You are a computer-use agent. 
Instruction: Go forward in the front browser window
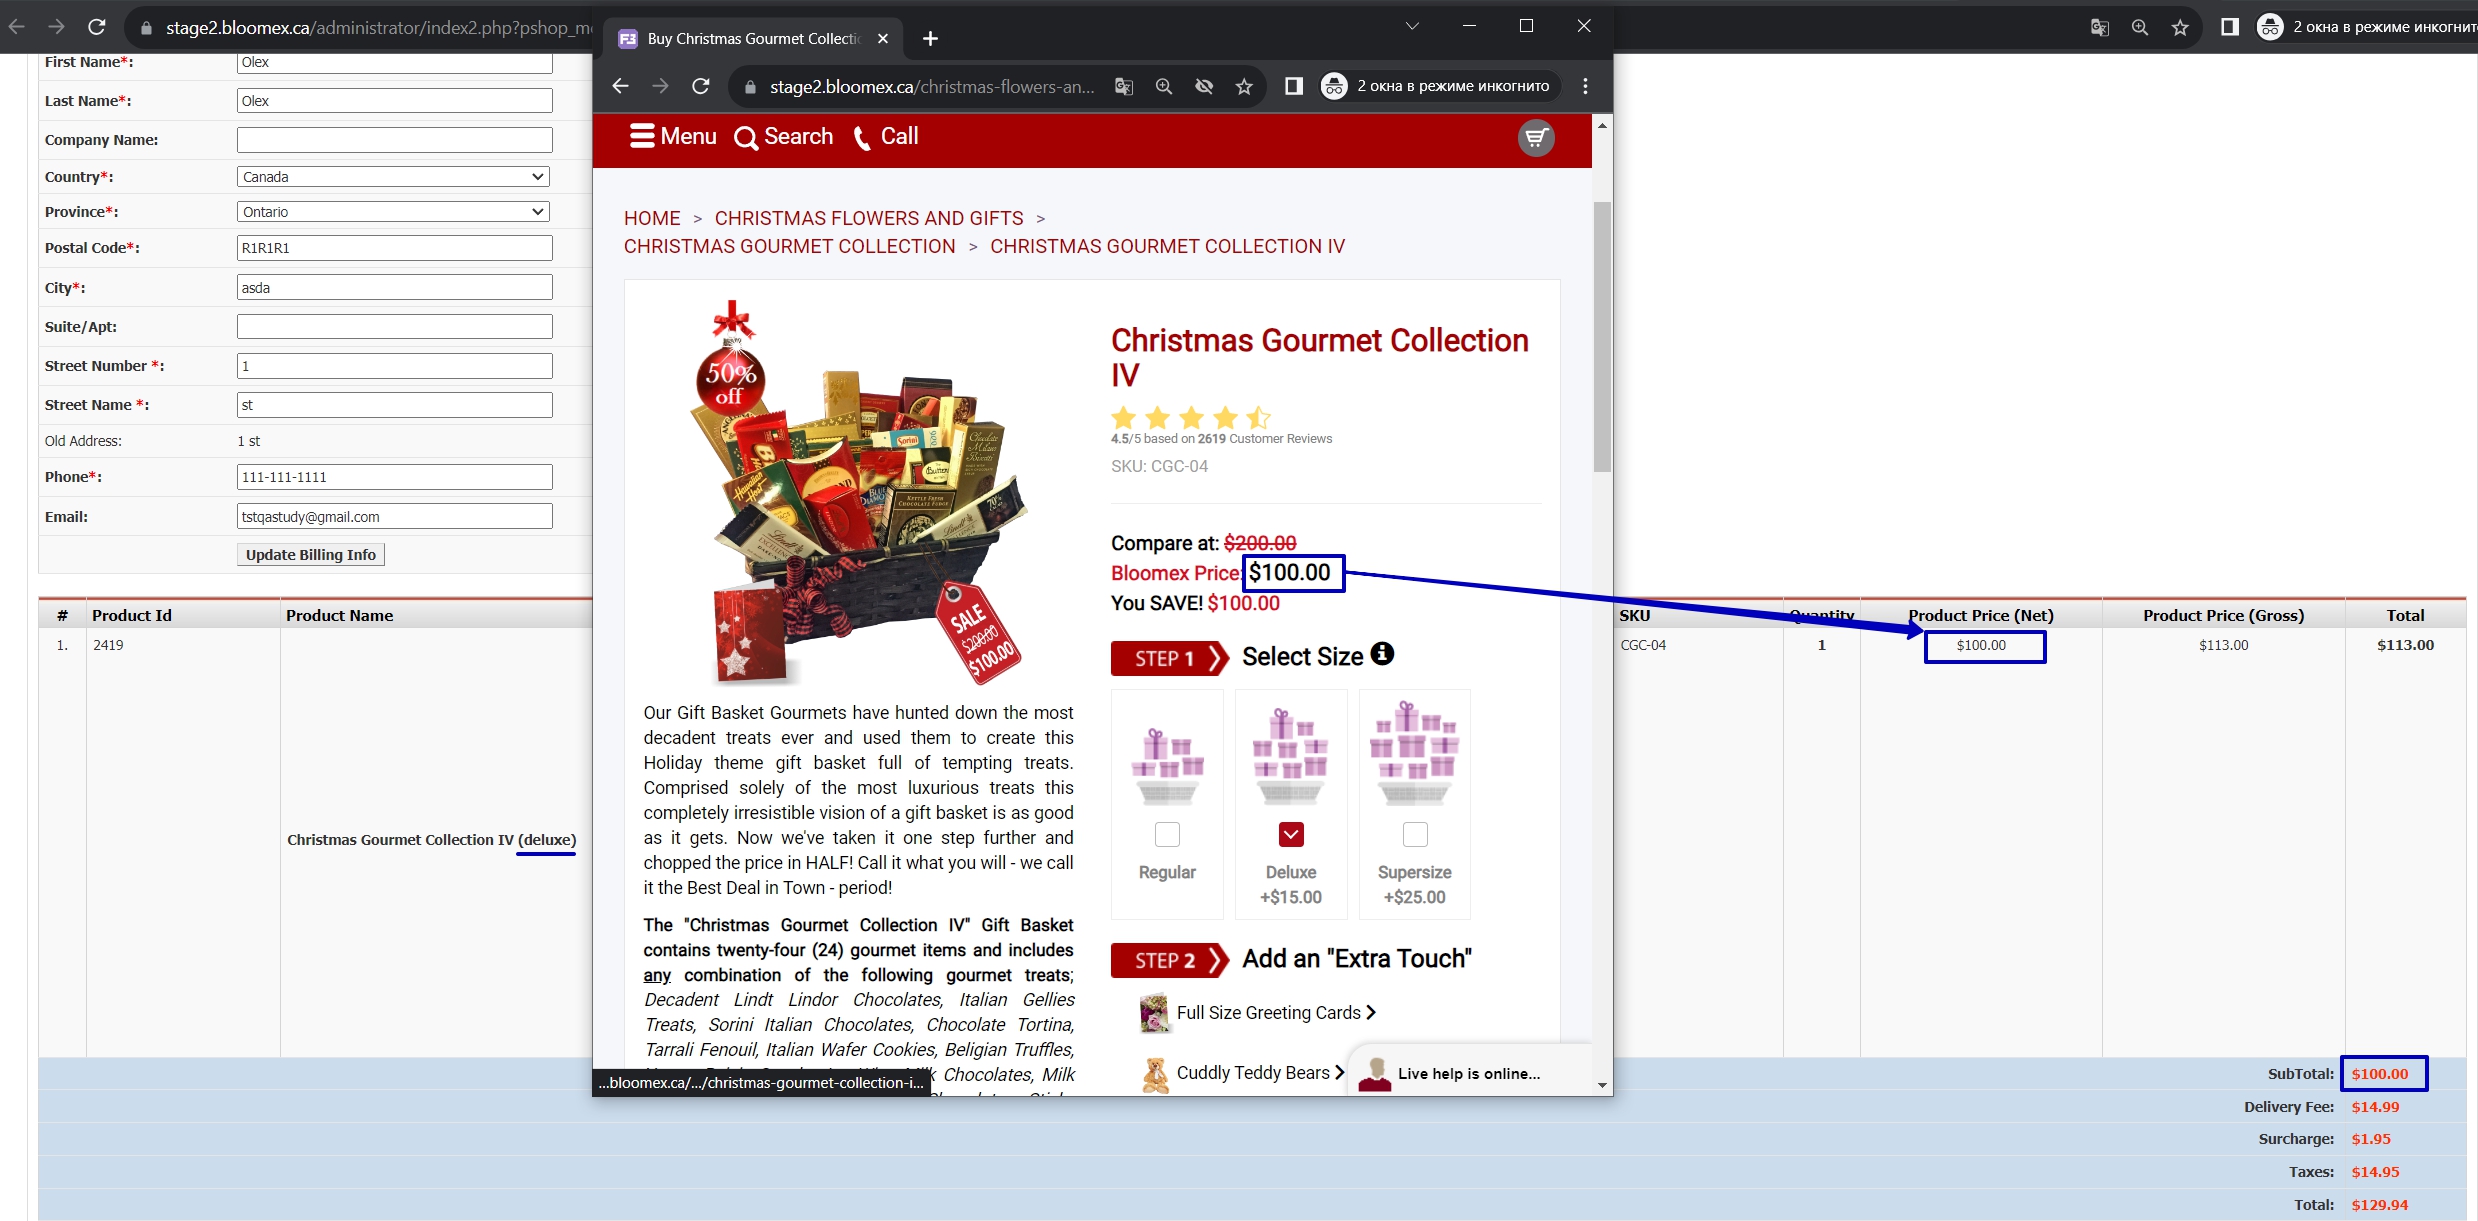(660, 86)
